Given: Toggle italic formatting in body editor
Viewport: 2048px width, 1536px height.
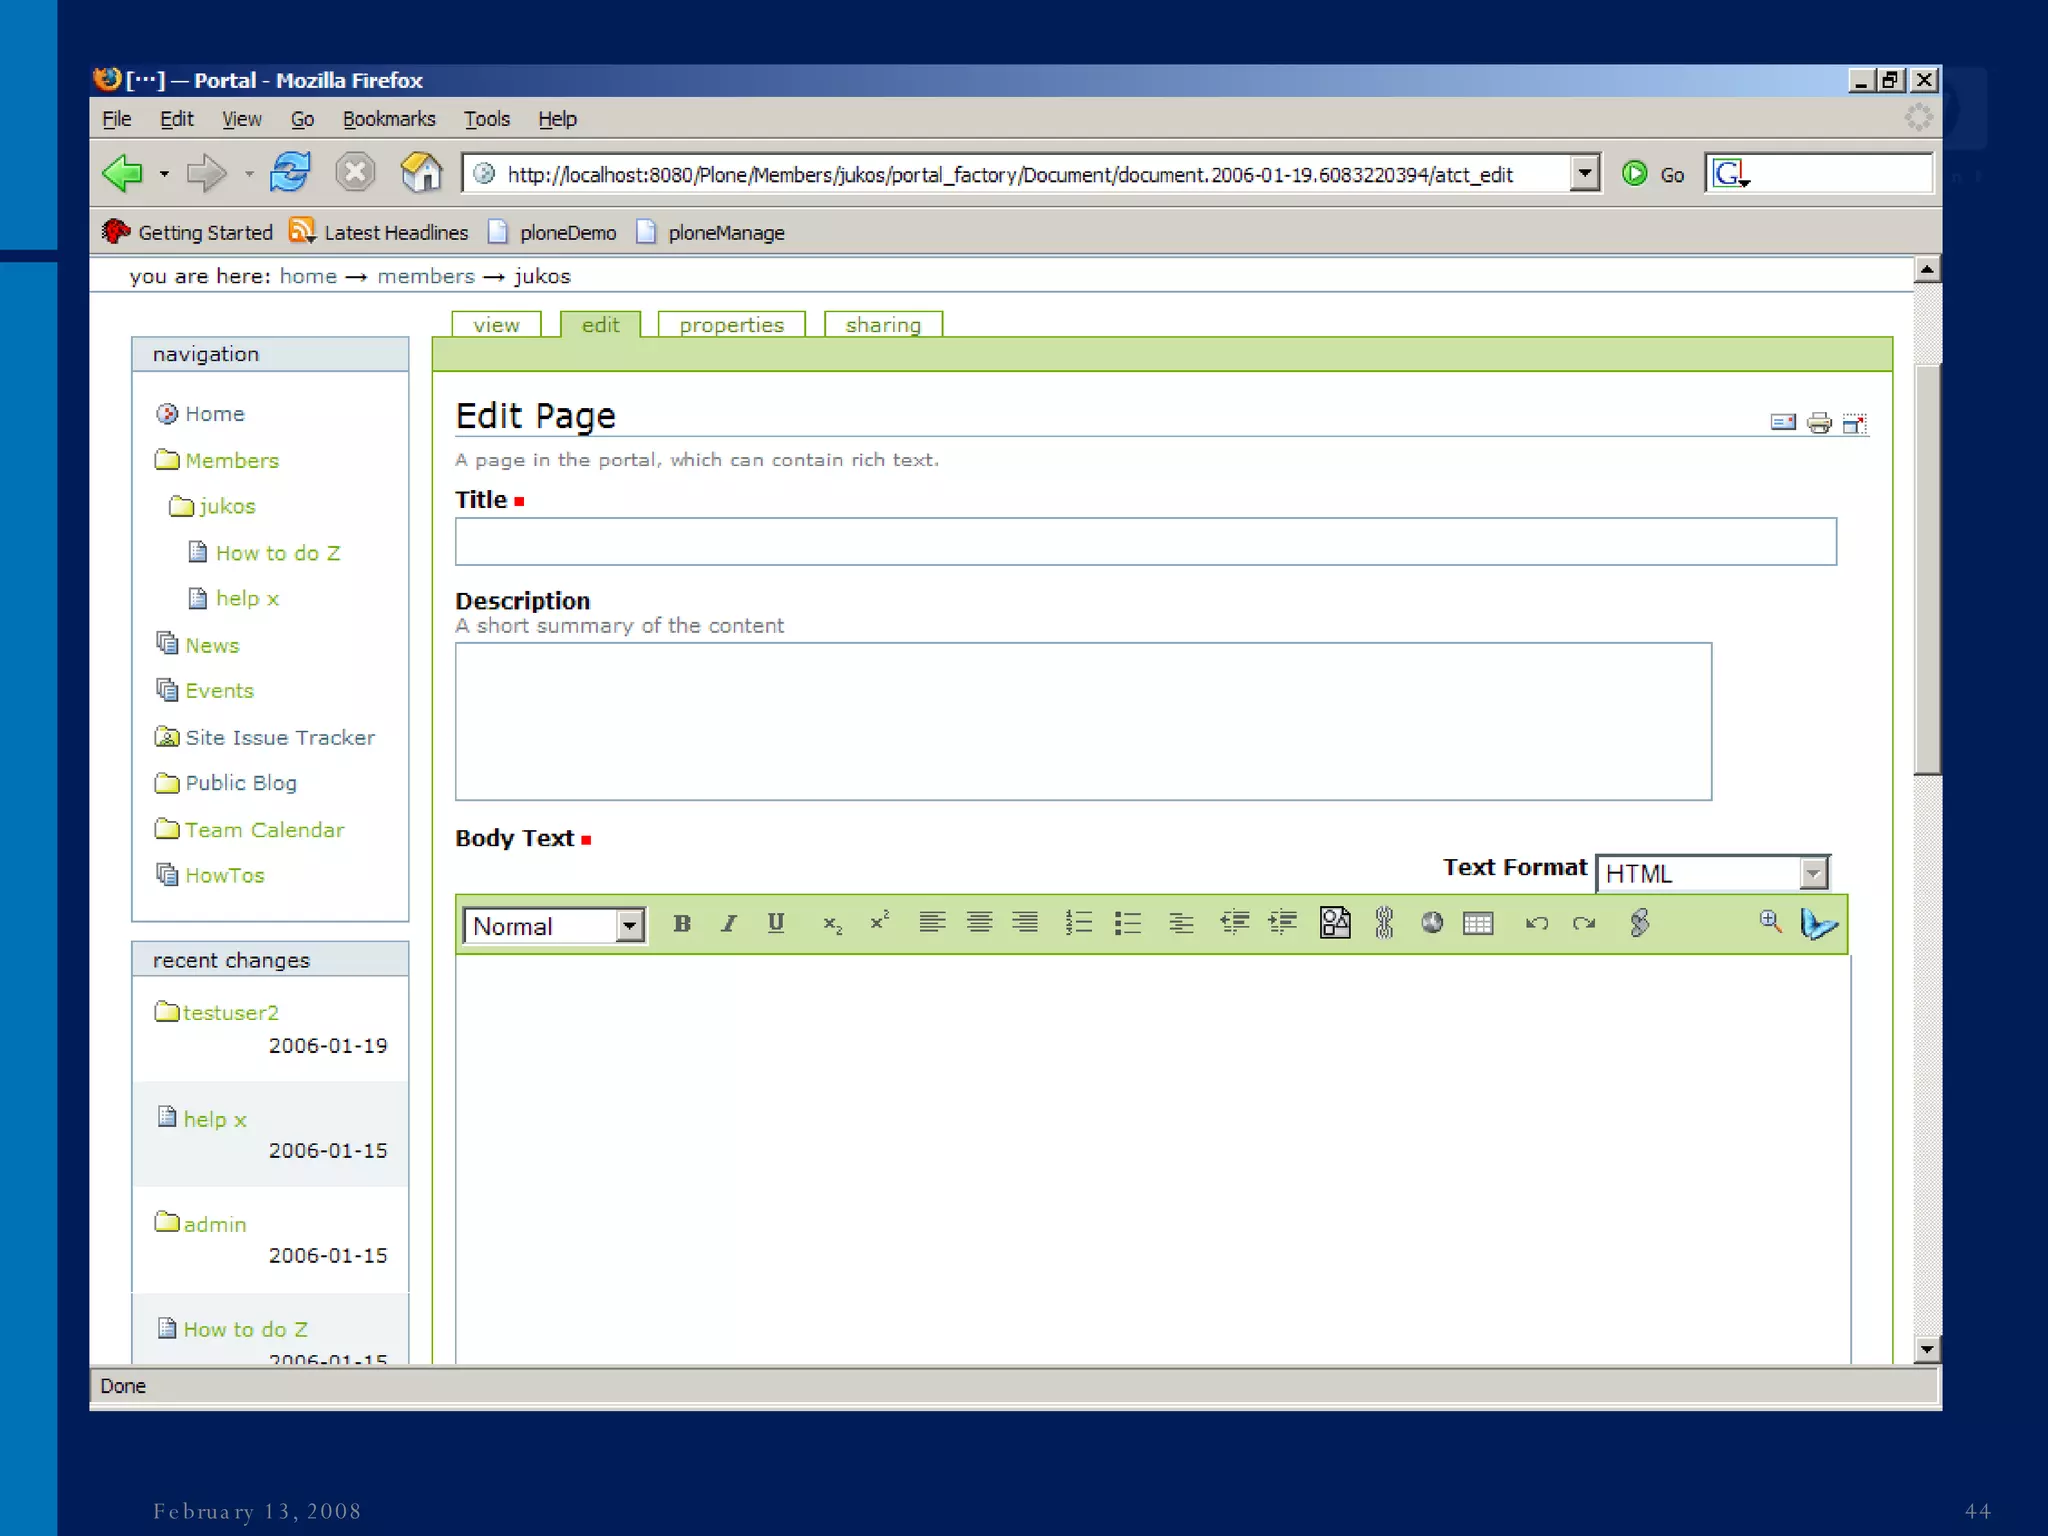Looking at the screenshot, I should 729,923.
